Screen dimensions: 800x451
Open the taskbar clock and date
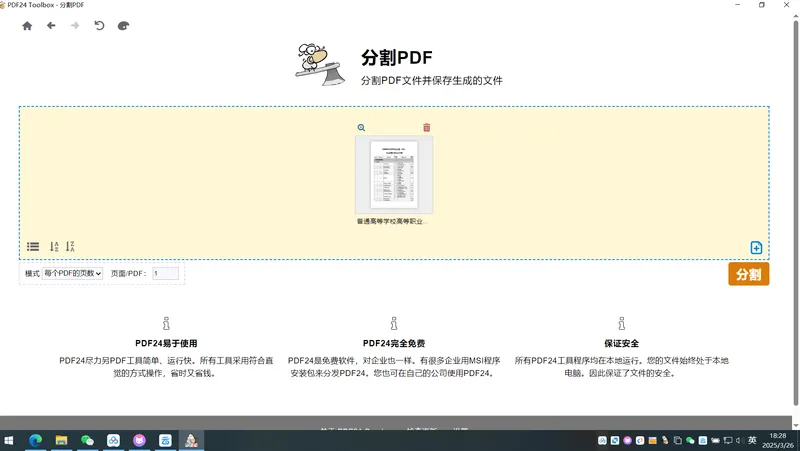pyautogui.click(x=776, y=440)
